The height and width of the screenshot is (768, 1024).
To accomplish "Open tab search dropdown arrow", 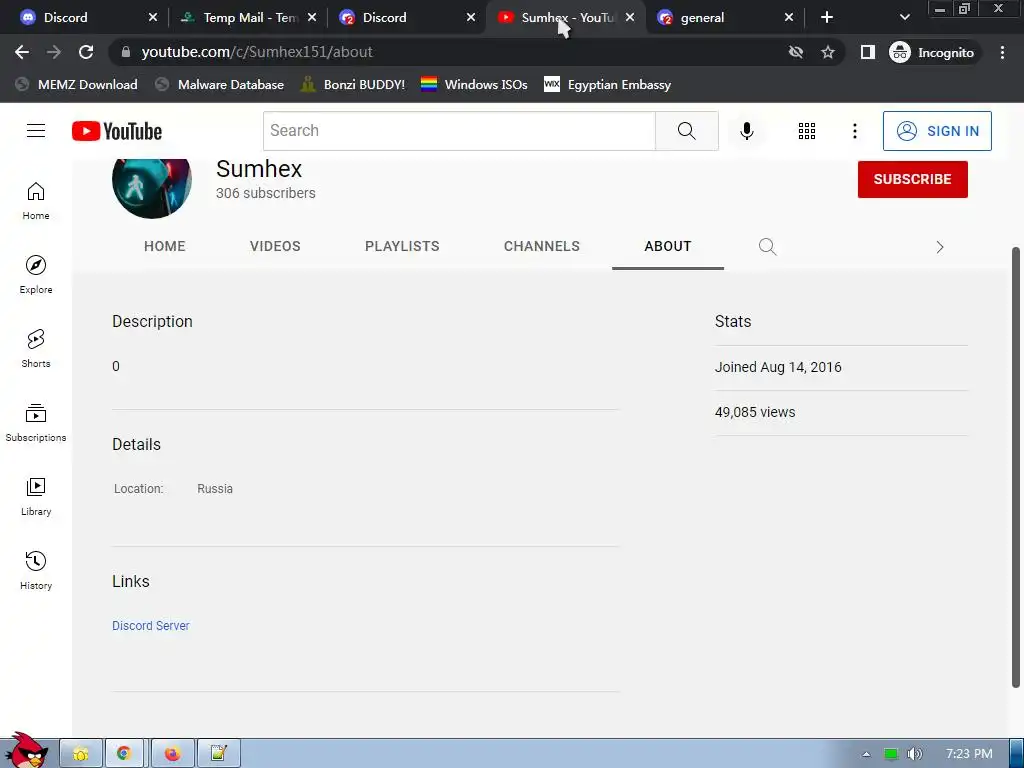I will 904,17.
